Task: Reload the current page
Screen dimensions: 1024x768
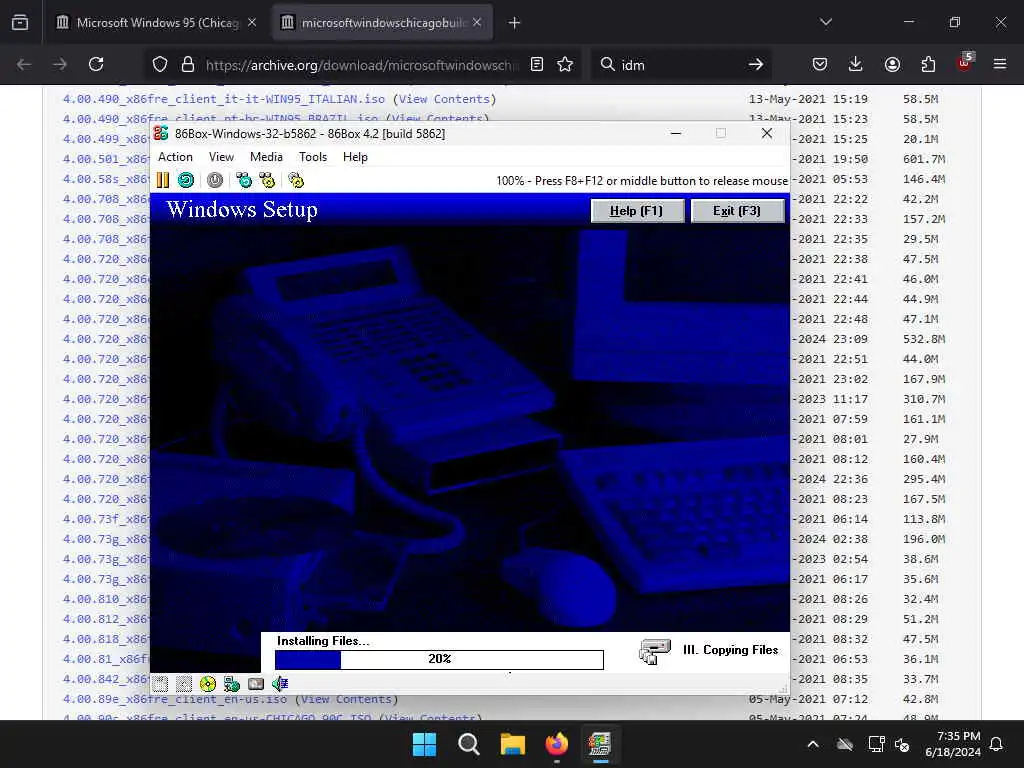Action: coord(96,64)
